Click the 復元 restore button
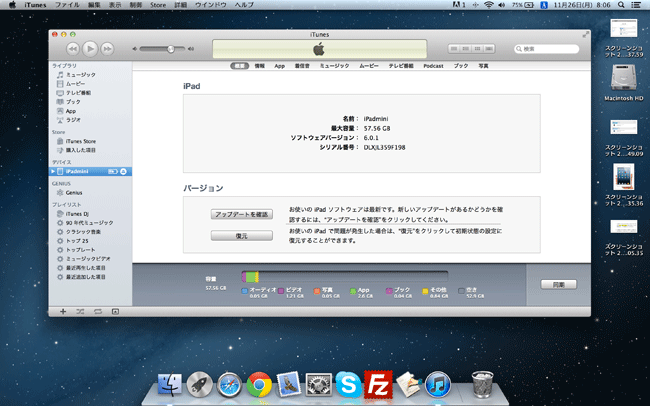The width and height of the screenshot is (650, 406). [x=242, y=236]
